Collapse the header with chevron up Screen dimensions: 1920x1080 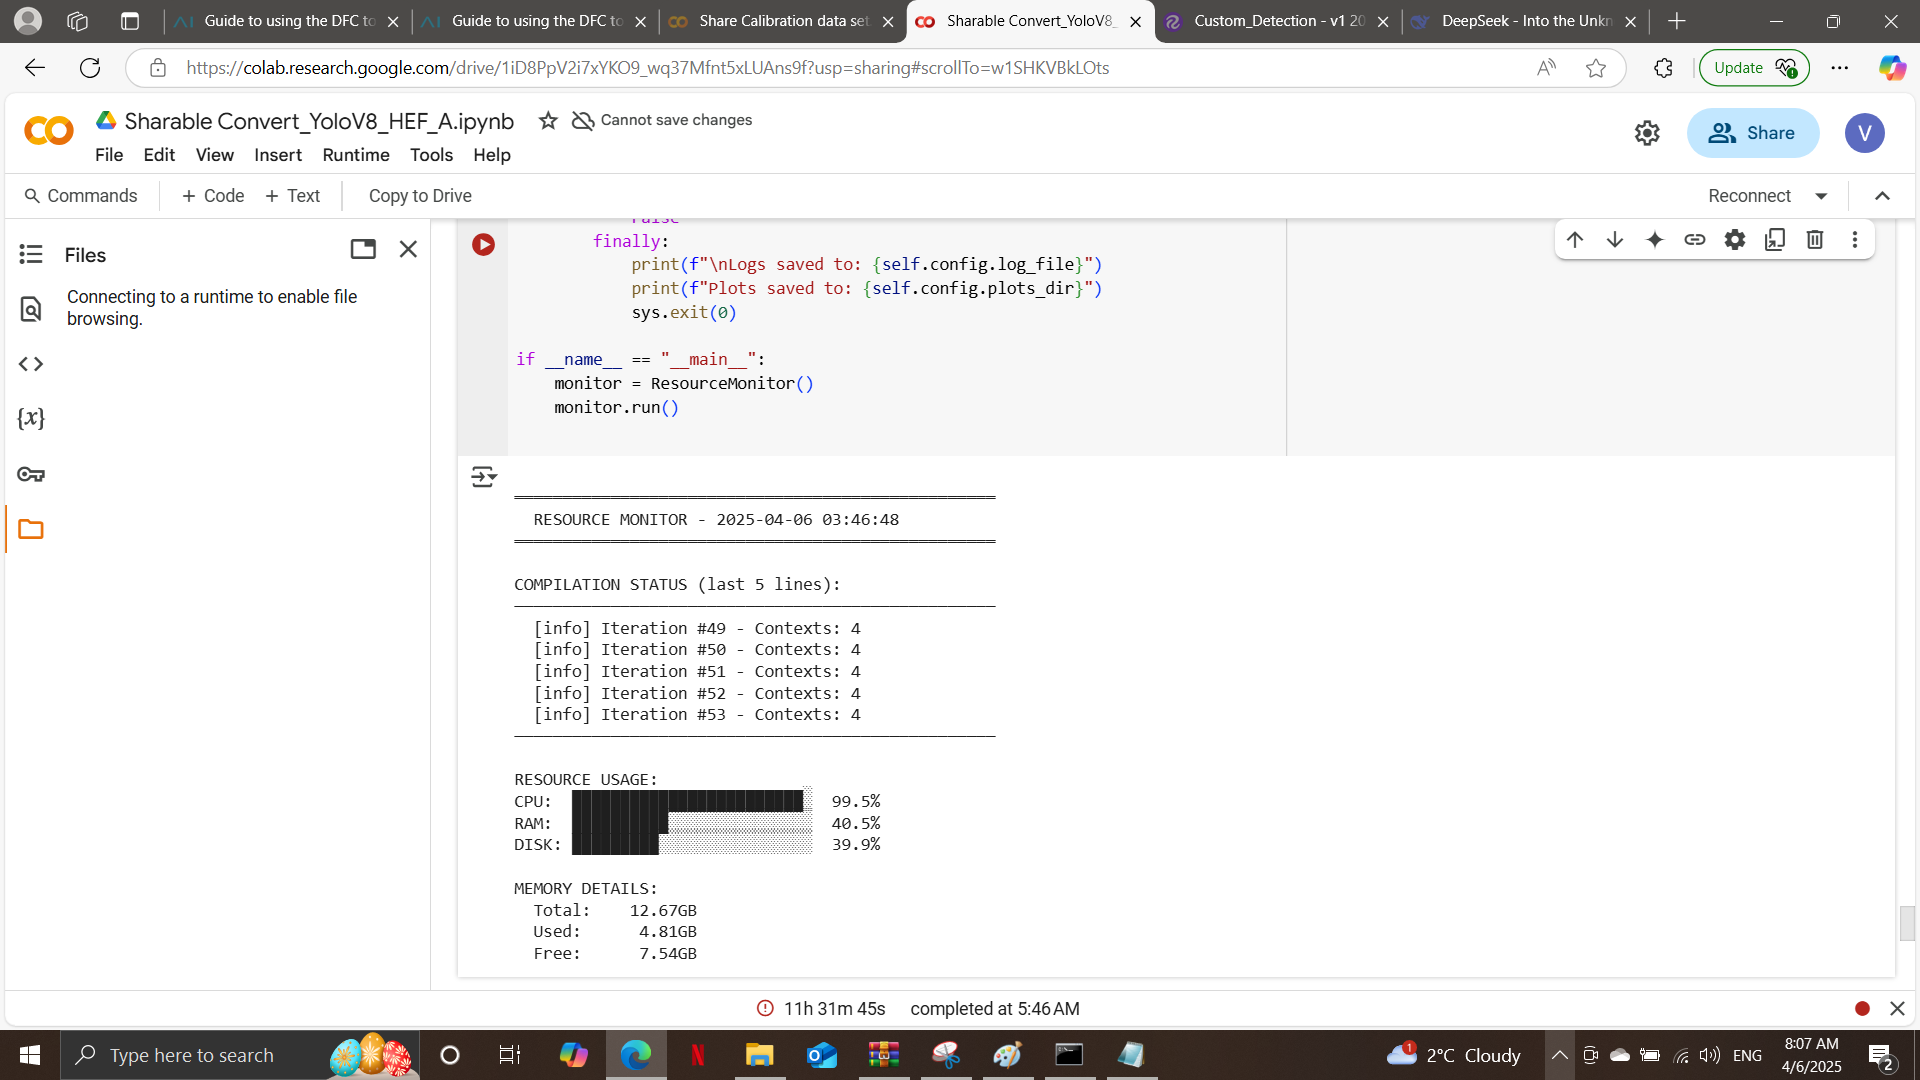click(1882, 196)
